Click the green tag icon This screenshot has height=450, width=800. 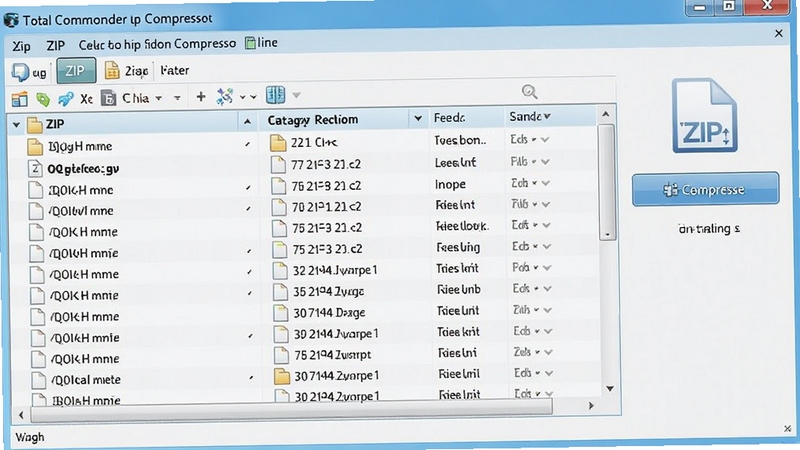point(43,98)
